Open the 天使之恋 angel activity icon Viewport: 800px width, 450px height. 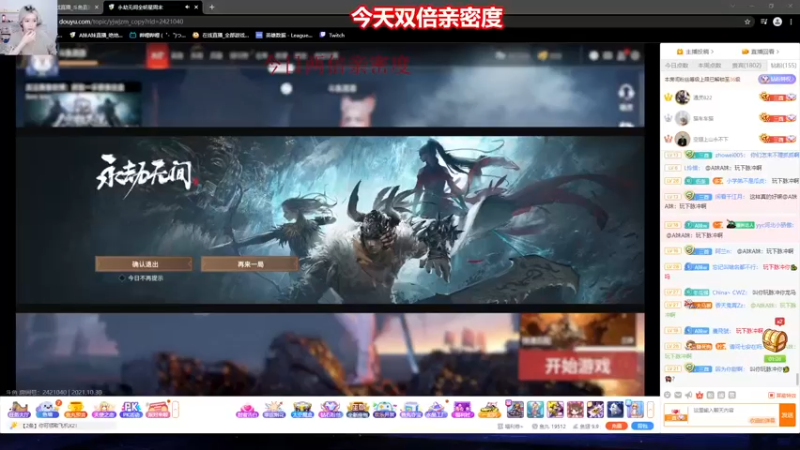pyautogui.click(x=104, y=410)
